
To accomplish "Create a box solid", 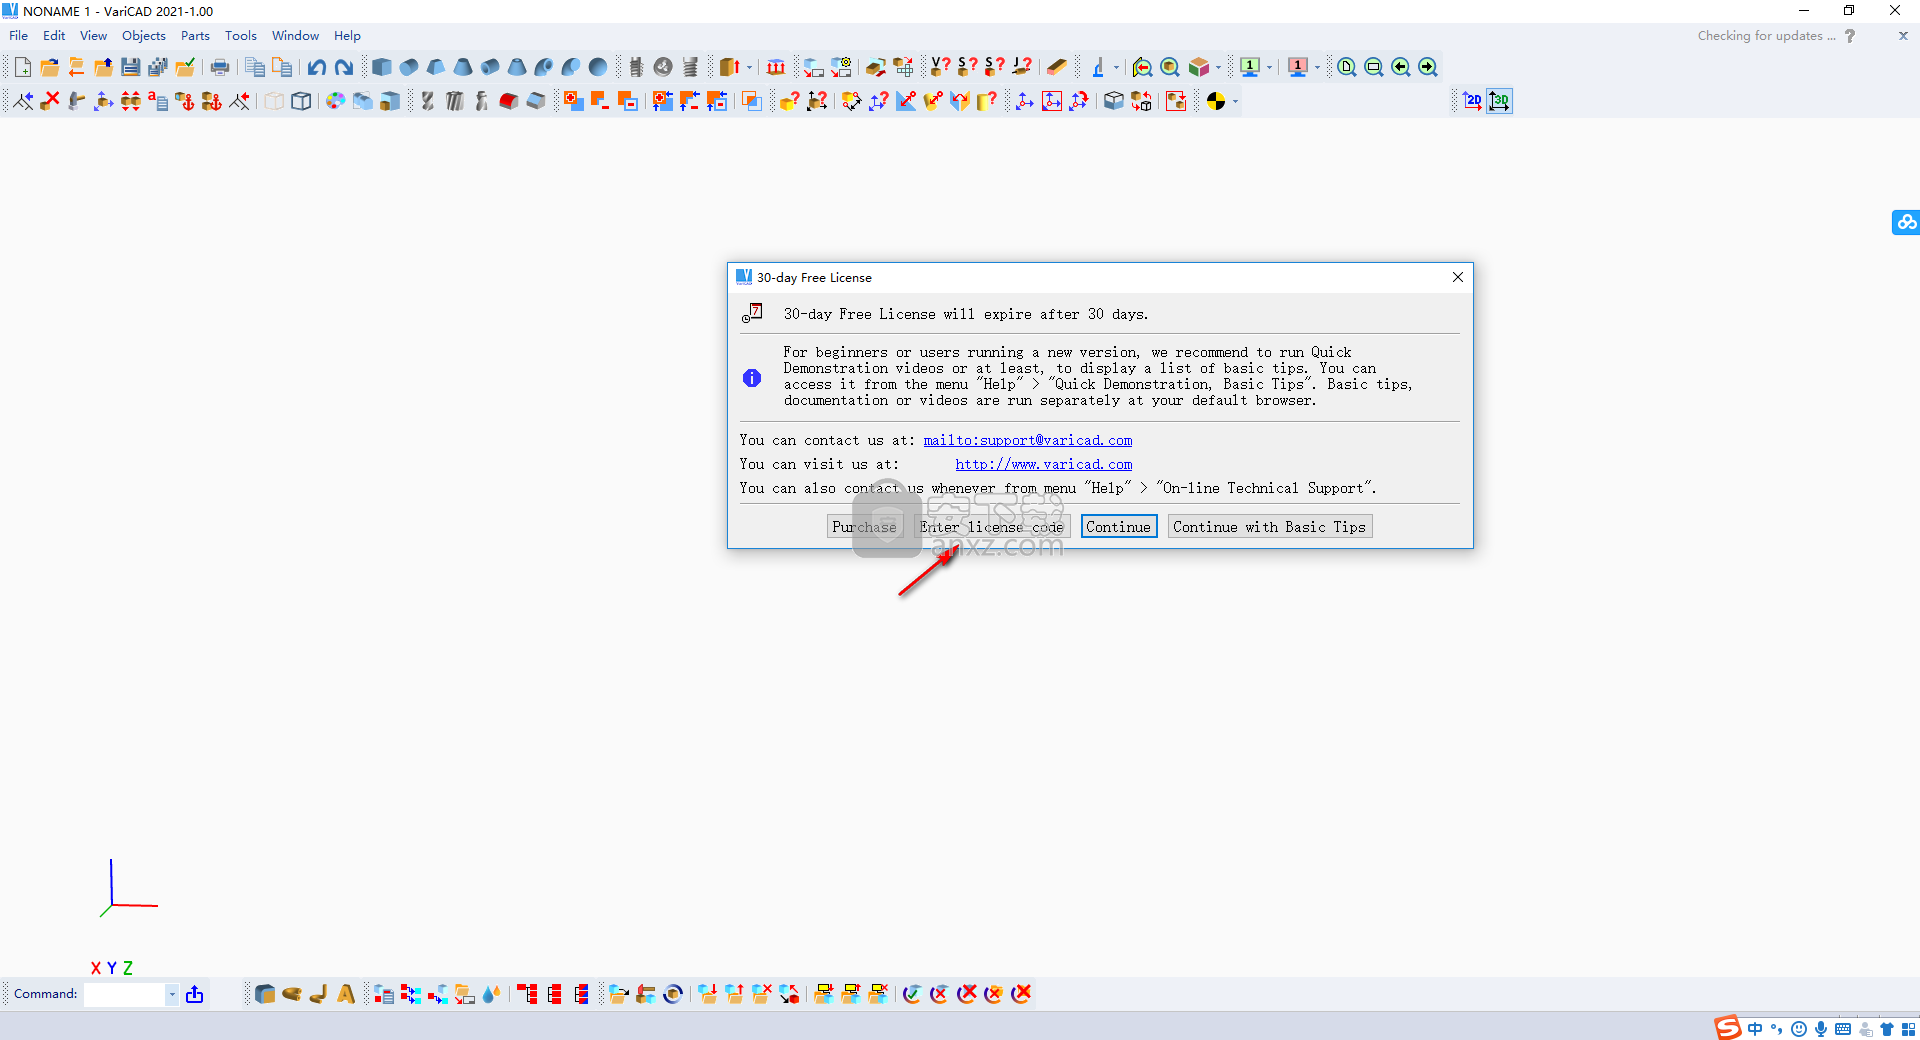I will (381, 67).
